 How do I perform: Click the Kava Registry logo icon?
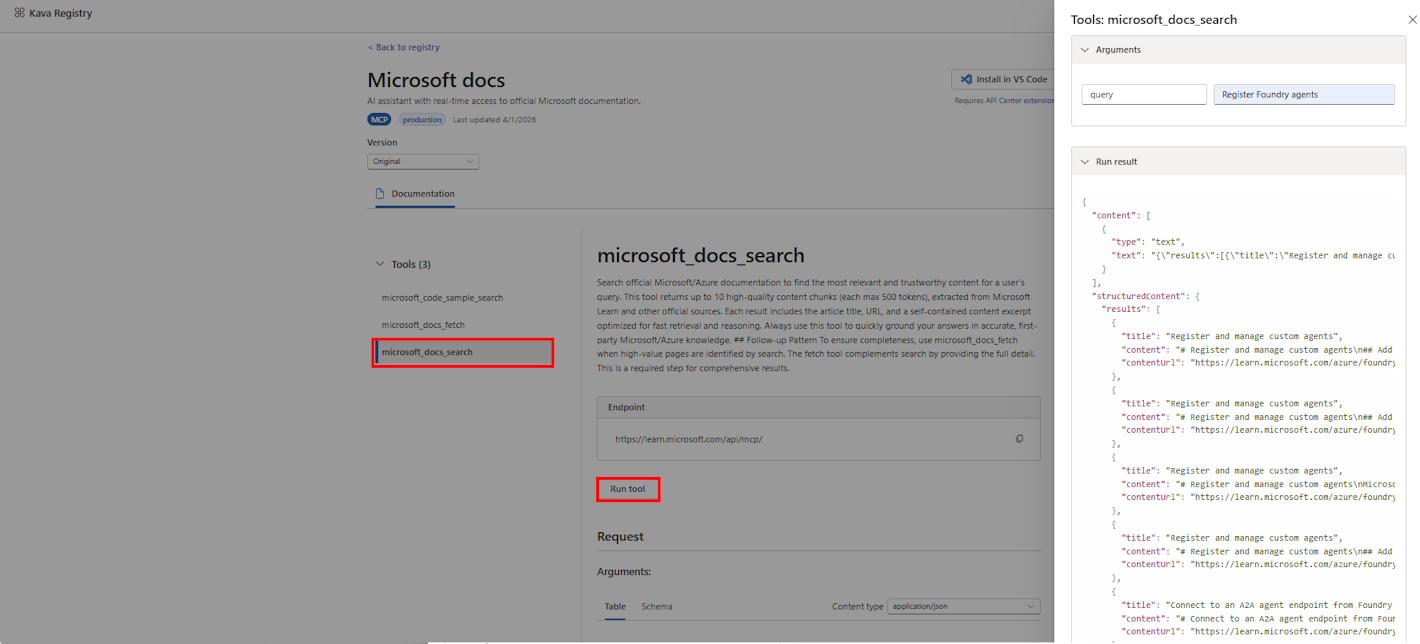(19, 13)
